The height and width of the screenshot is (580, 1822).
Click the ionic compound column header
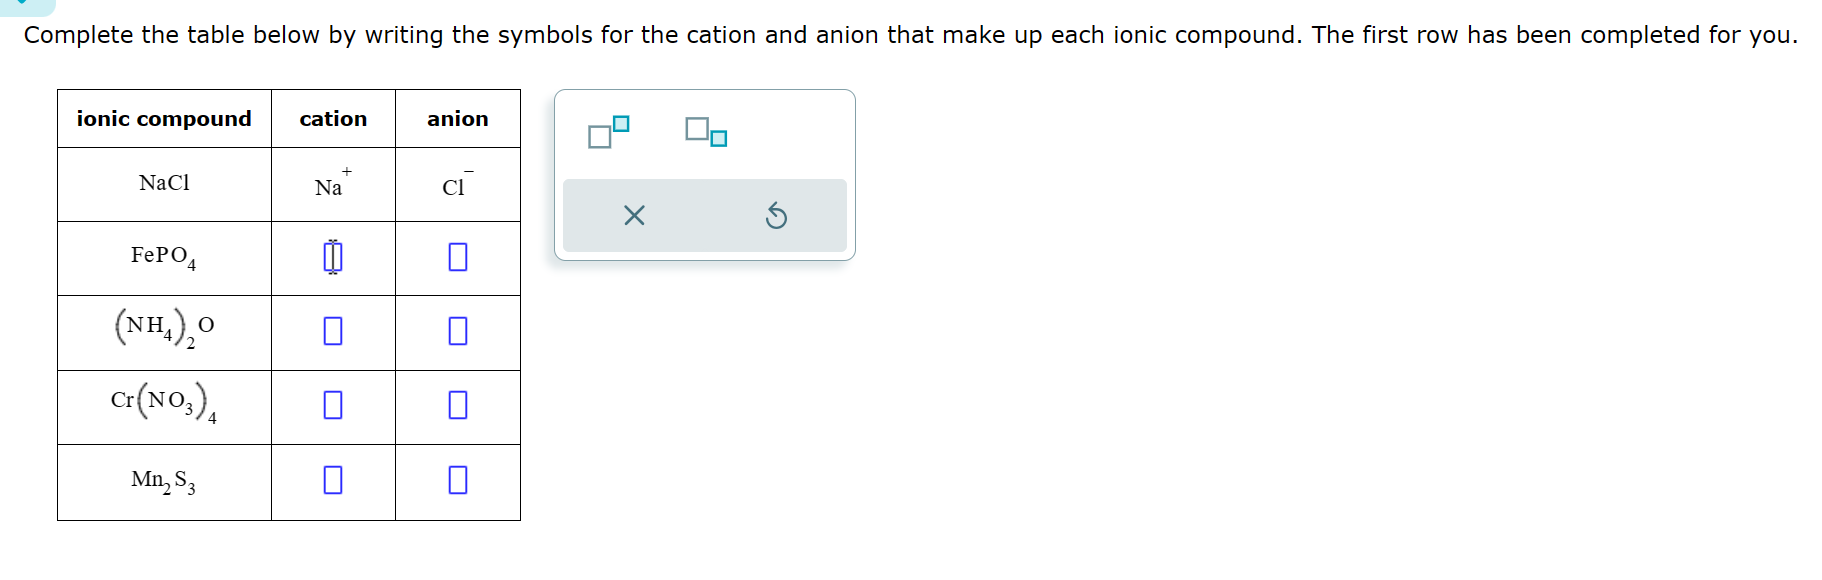(x=164, y=118)
